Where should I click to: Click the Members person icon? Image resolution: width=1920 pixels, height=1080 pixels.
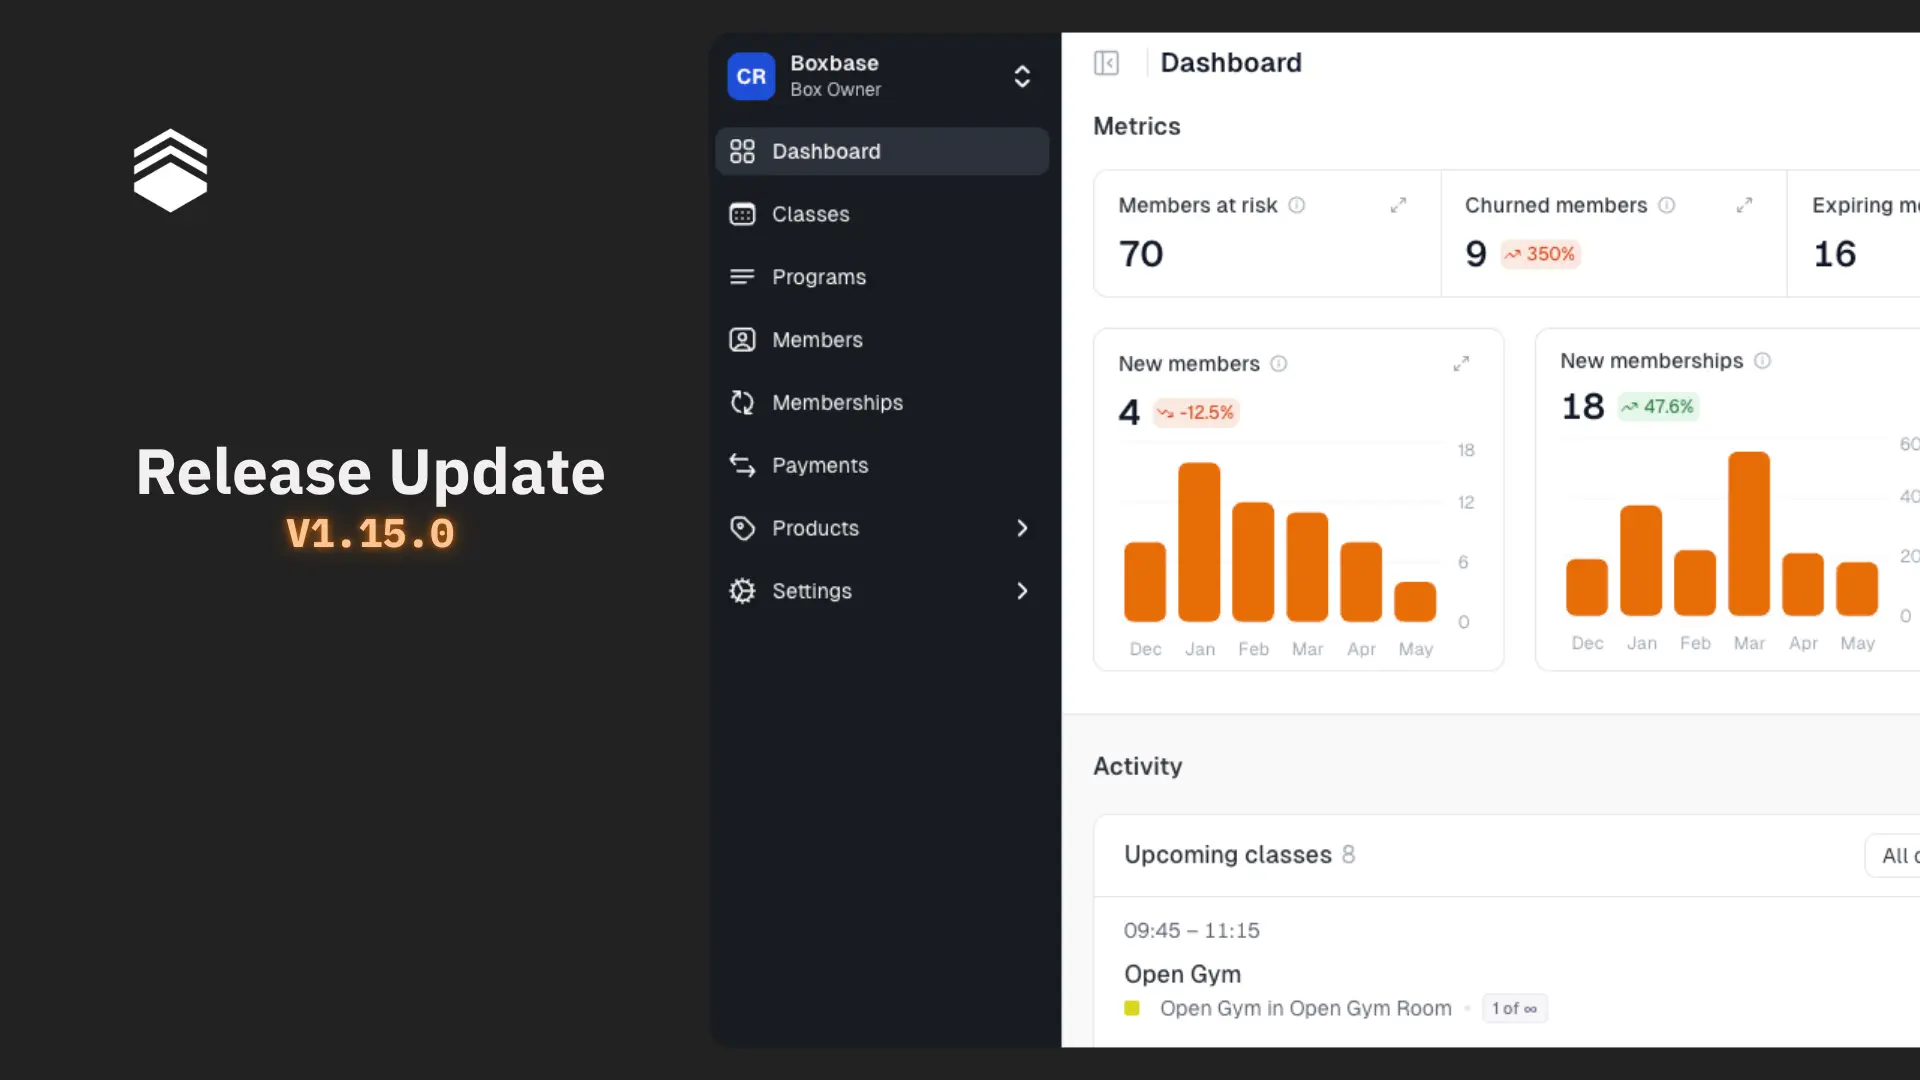pos(741,339)
